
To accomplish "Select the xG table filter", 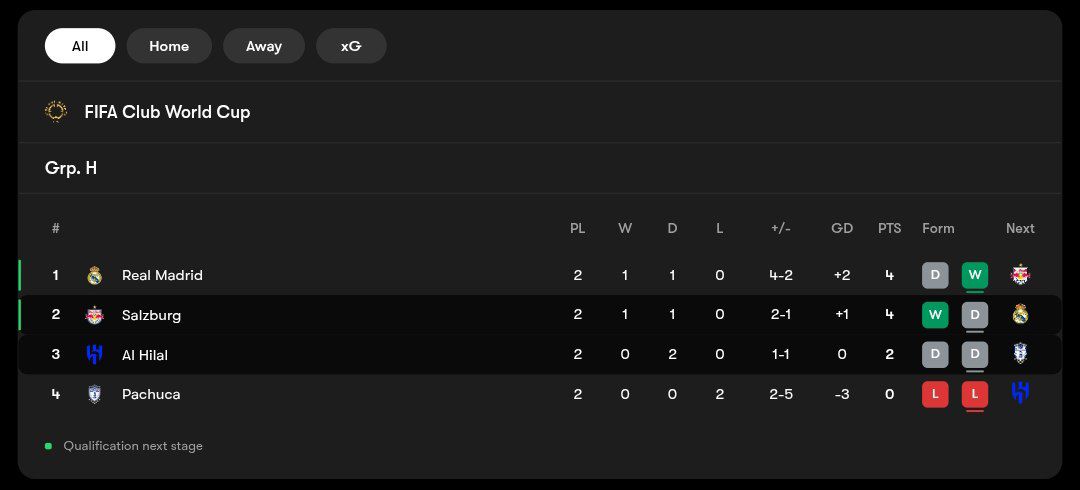I will (x=351, y=46).
